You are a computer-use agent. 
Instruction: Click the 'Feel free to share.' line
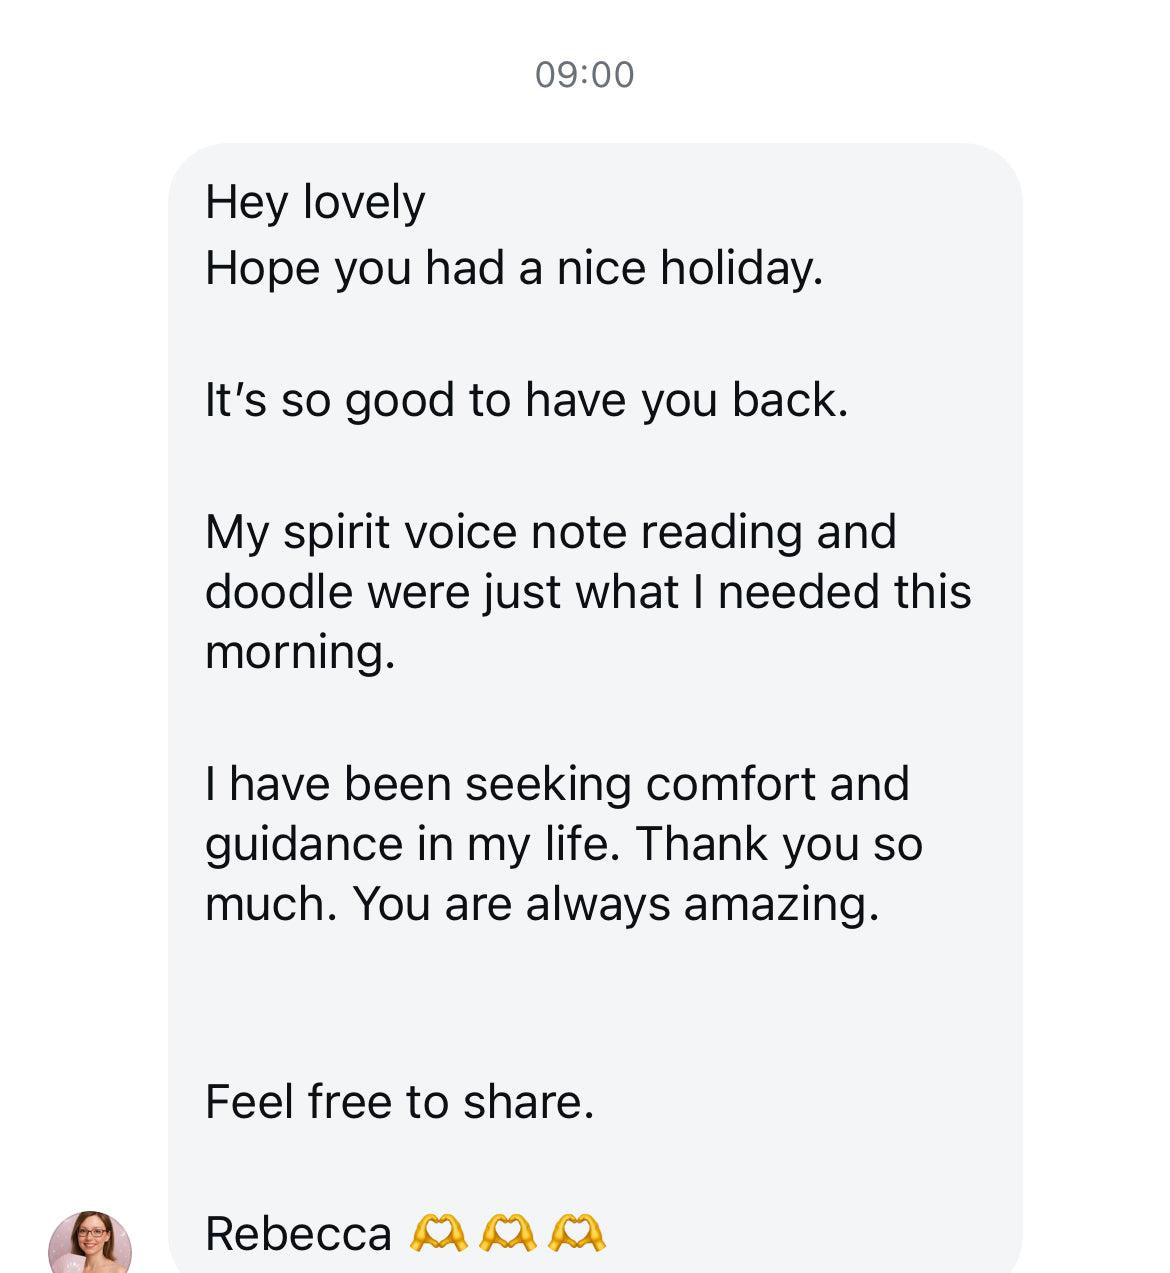pyautogui.click(x=399, y=1102)
